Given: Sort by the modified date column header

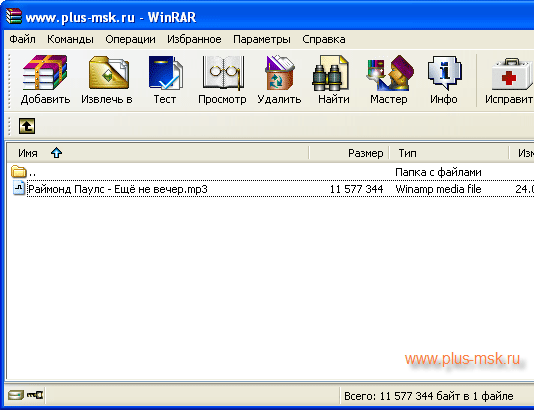Looking at the screenshot, I should coord(522,153).
